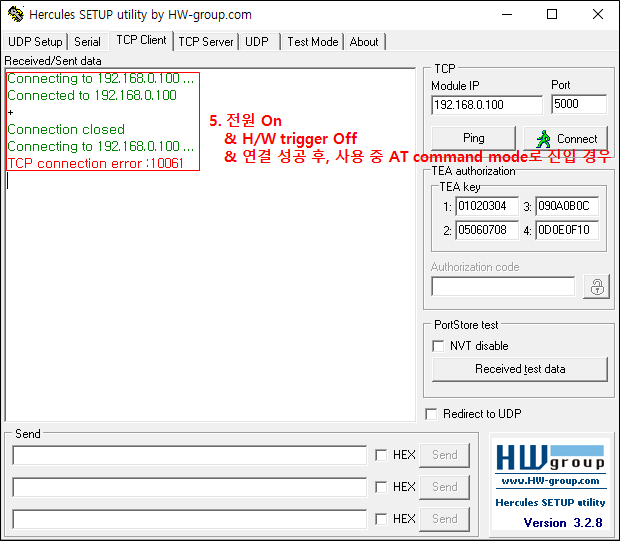Check HEX box for third send row
Image resolution: width=630 pixels, height=541 pixels.
pyautogui.click(x=381, y=519)
